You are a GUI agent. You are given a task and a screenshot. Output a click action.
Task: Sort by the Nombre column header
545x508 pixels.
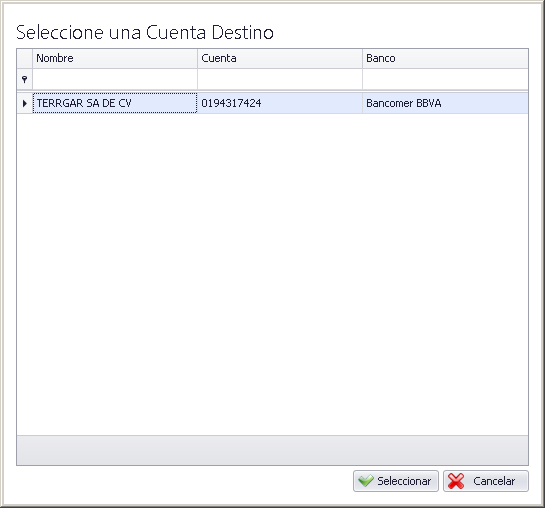[115, 58]
